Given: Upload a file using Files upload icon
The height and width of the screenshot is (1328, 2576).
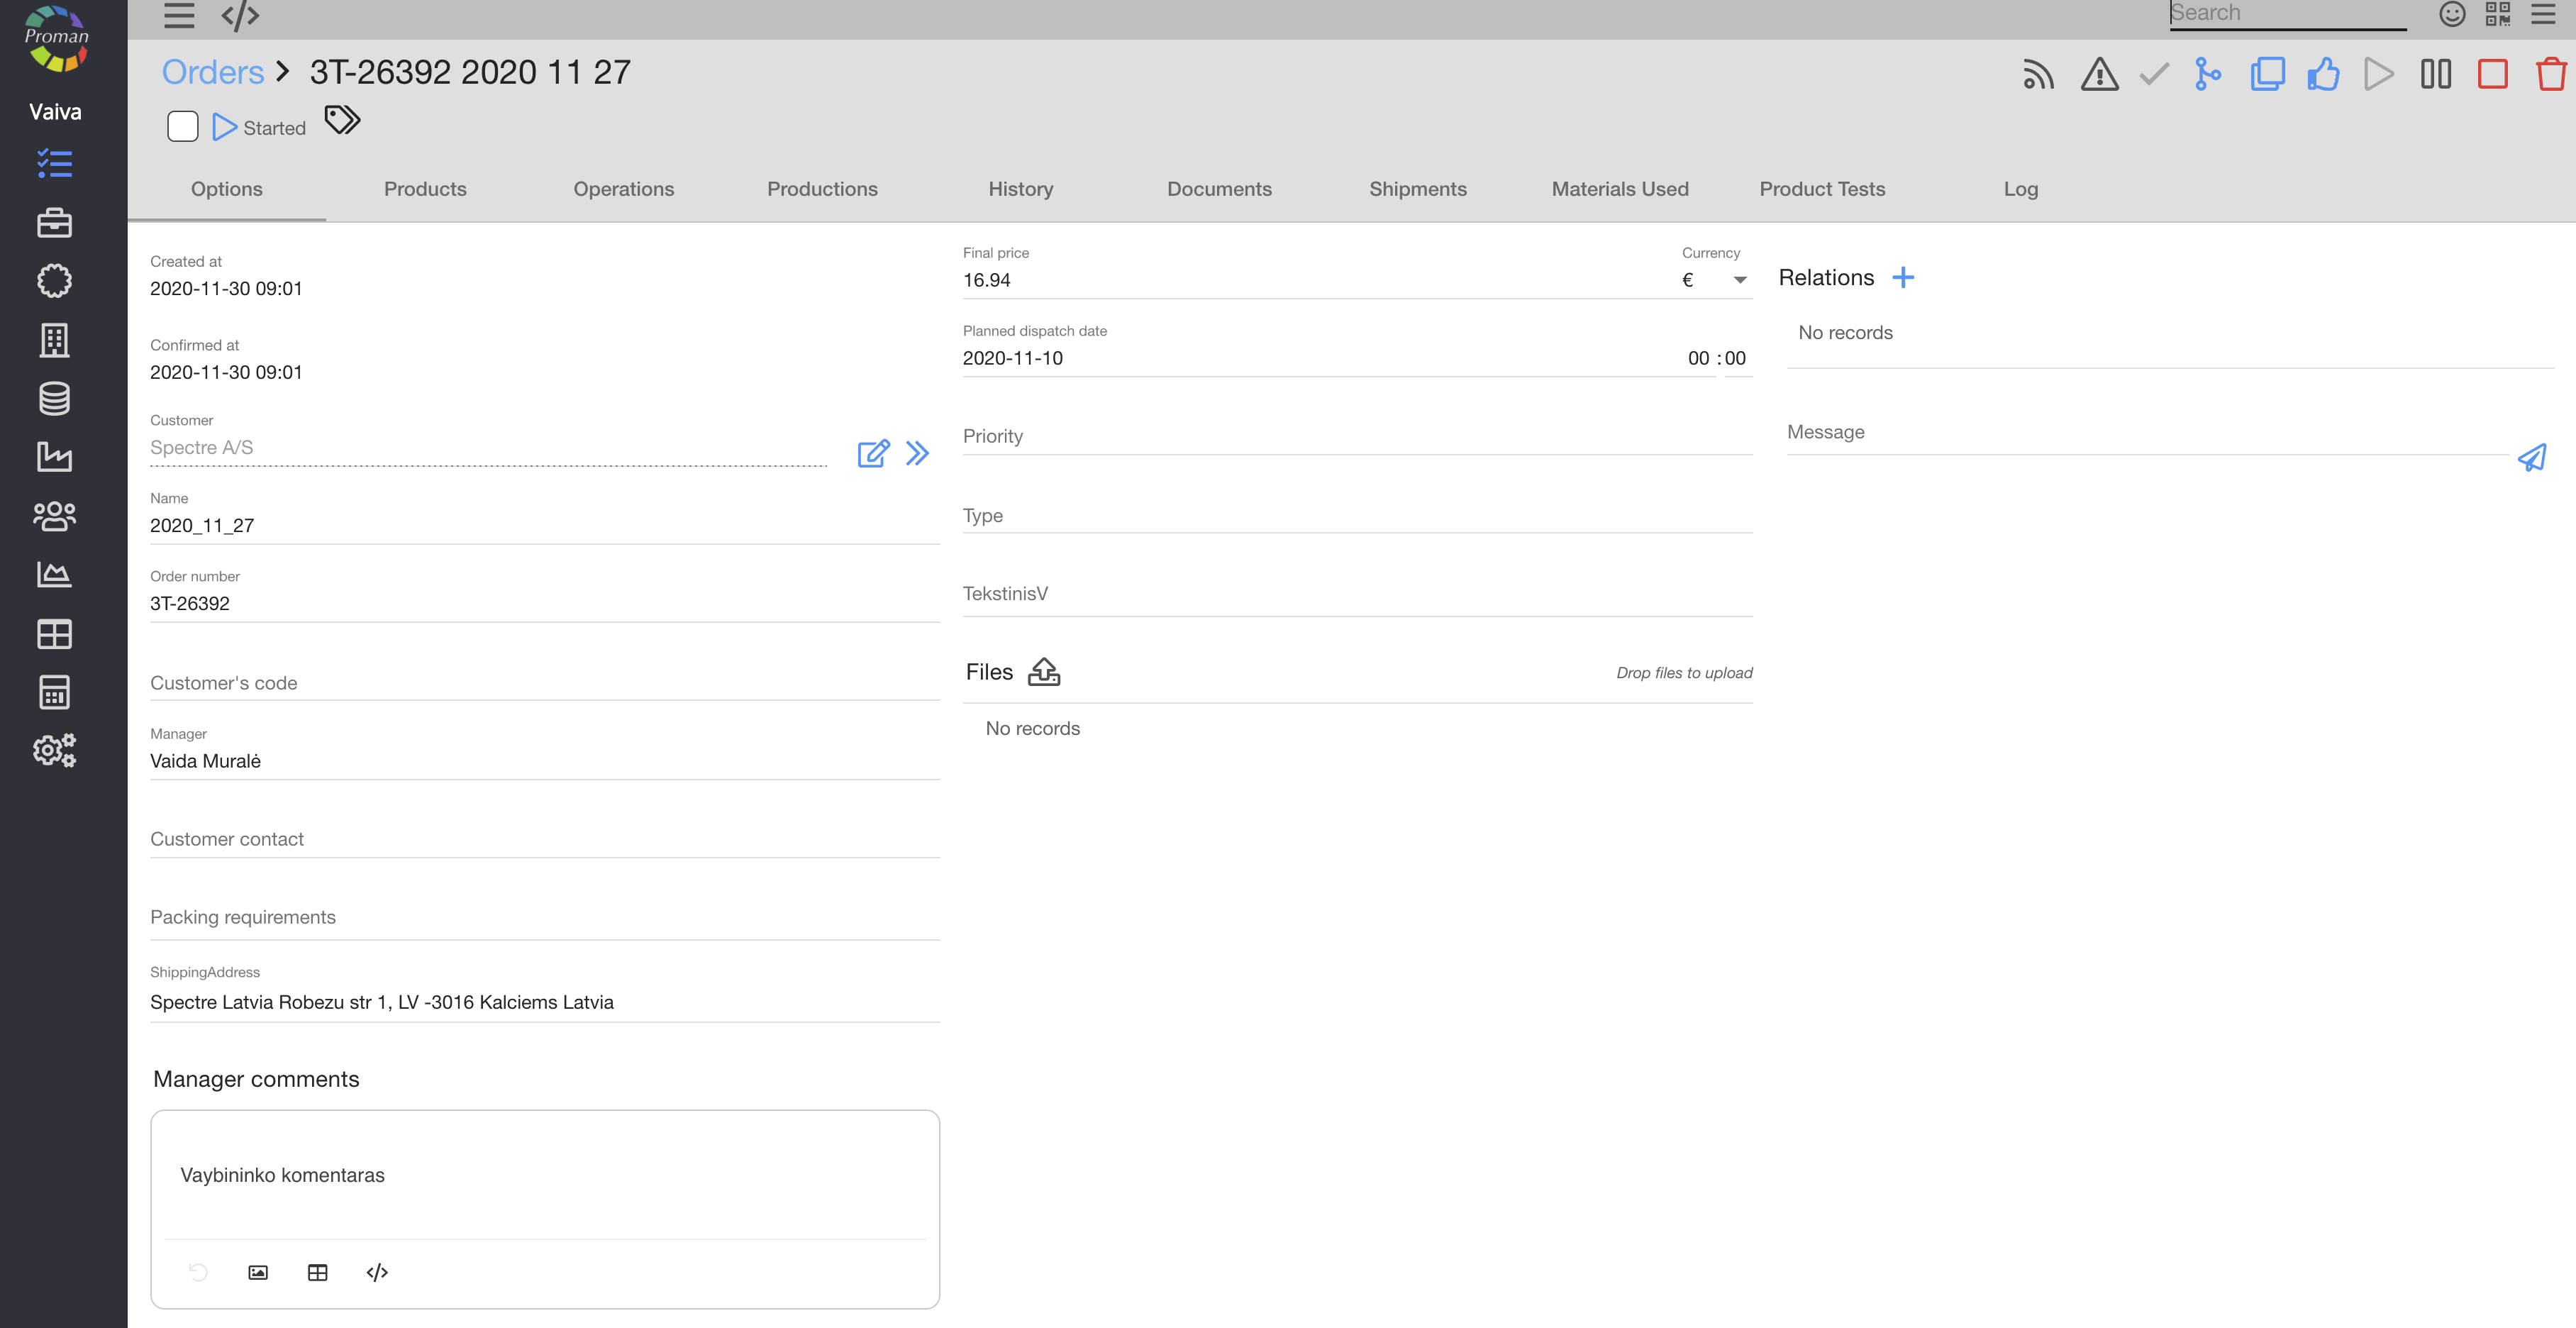Looking at the screenshot, I should (x=1044, y=672).
